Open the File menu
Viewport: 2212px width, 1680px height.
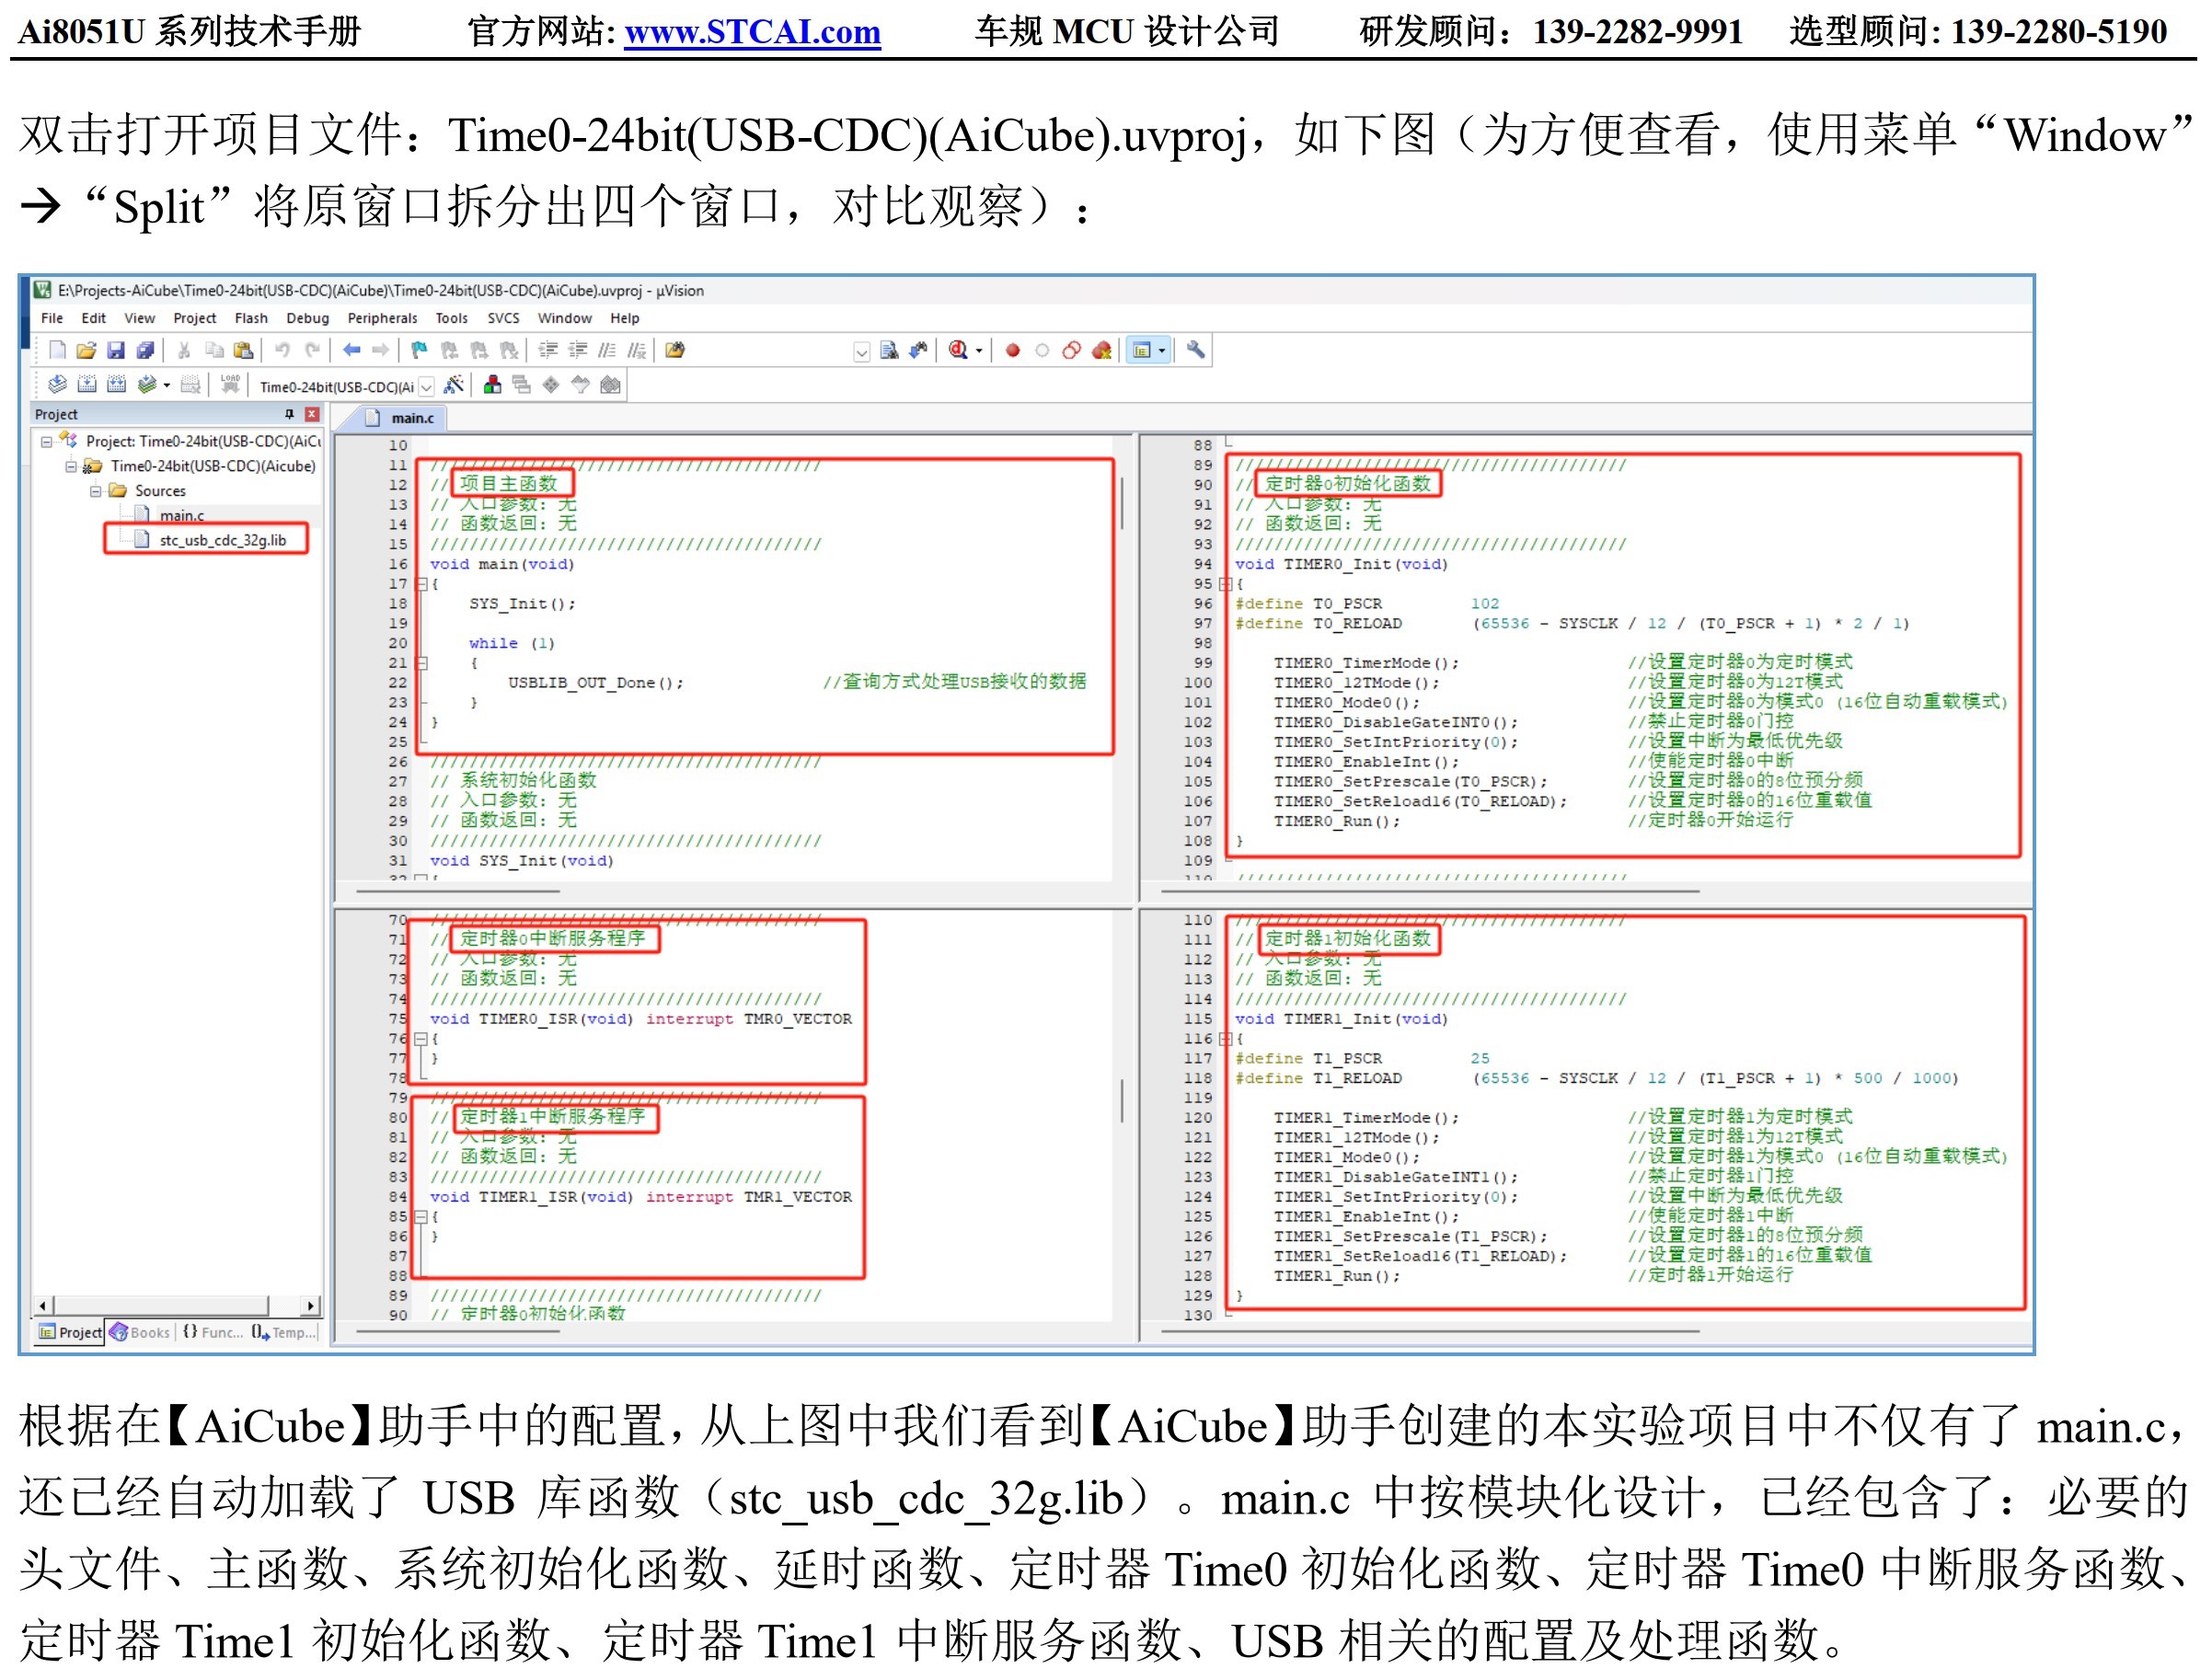pyautogui.click(x=52, y=318)
